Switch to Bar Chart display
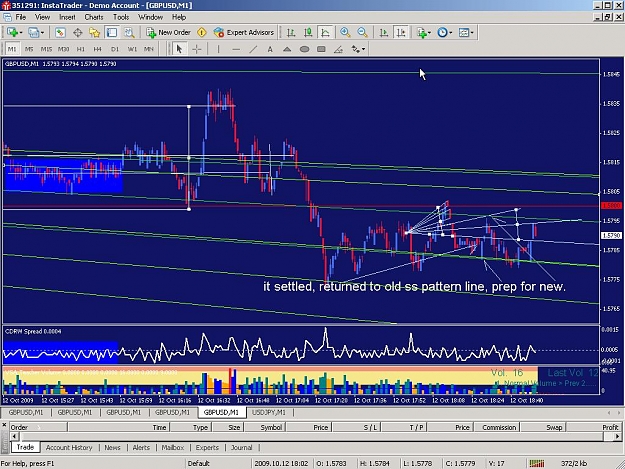625x469 pixels. [291, 33]
